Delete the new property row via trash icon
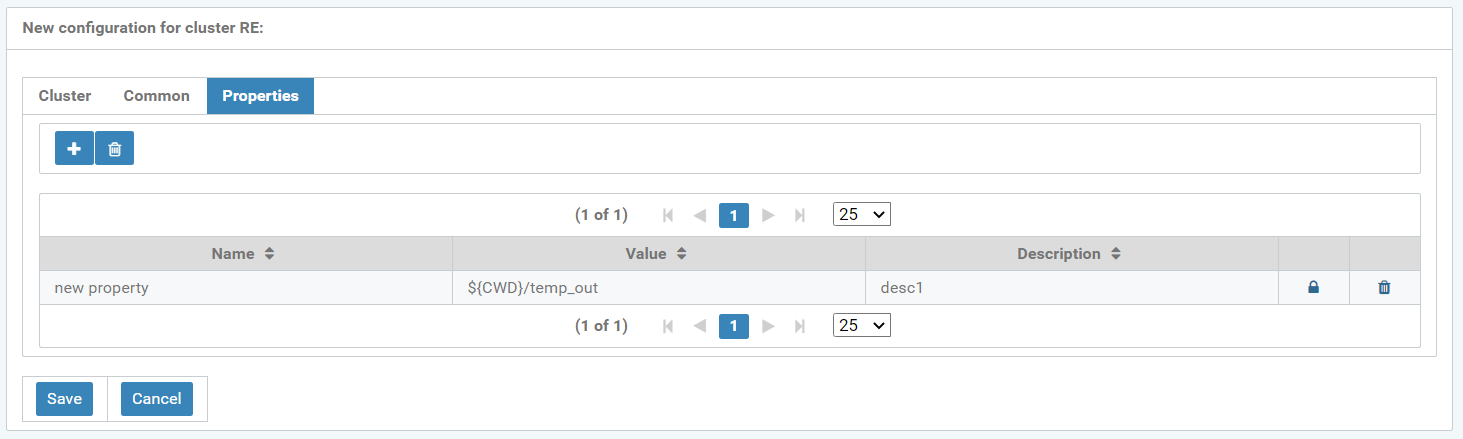The image size is (1463, 439). (1384, 288)
